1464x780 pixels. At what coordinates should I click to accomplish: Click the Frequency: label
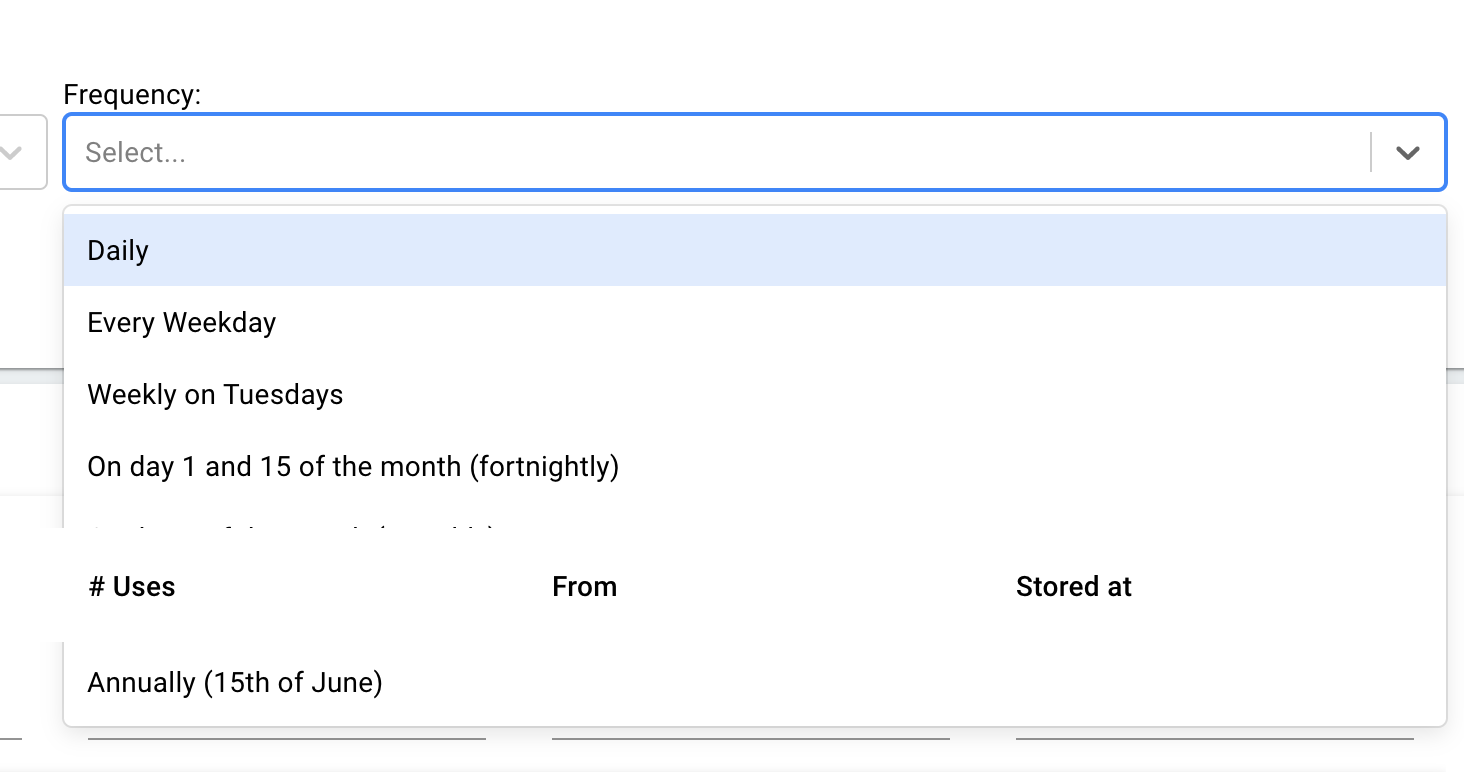click(x=132, y=95)
